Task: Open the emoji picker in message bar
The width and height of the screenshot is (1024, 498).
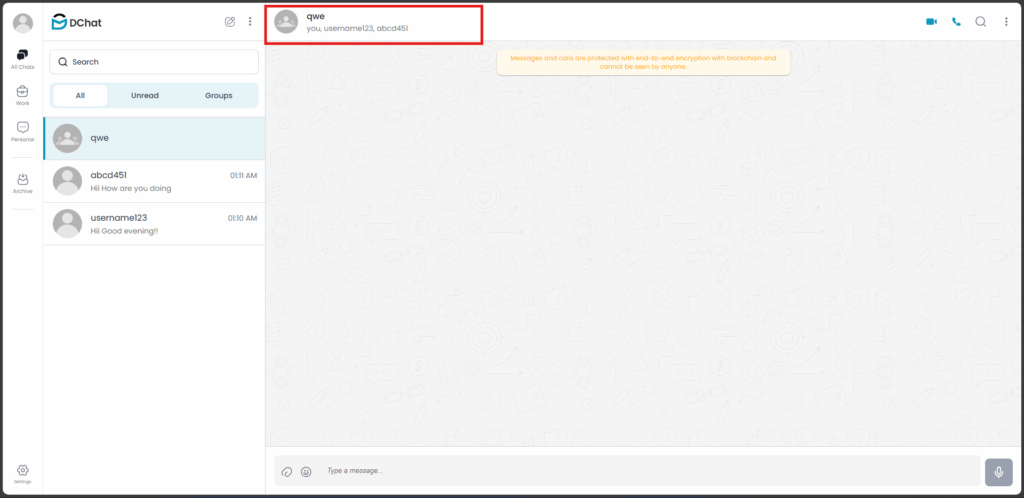Action: pyautogui.click(x=306, y=471)
